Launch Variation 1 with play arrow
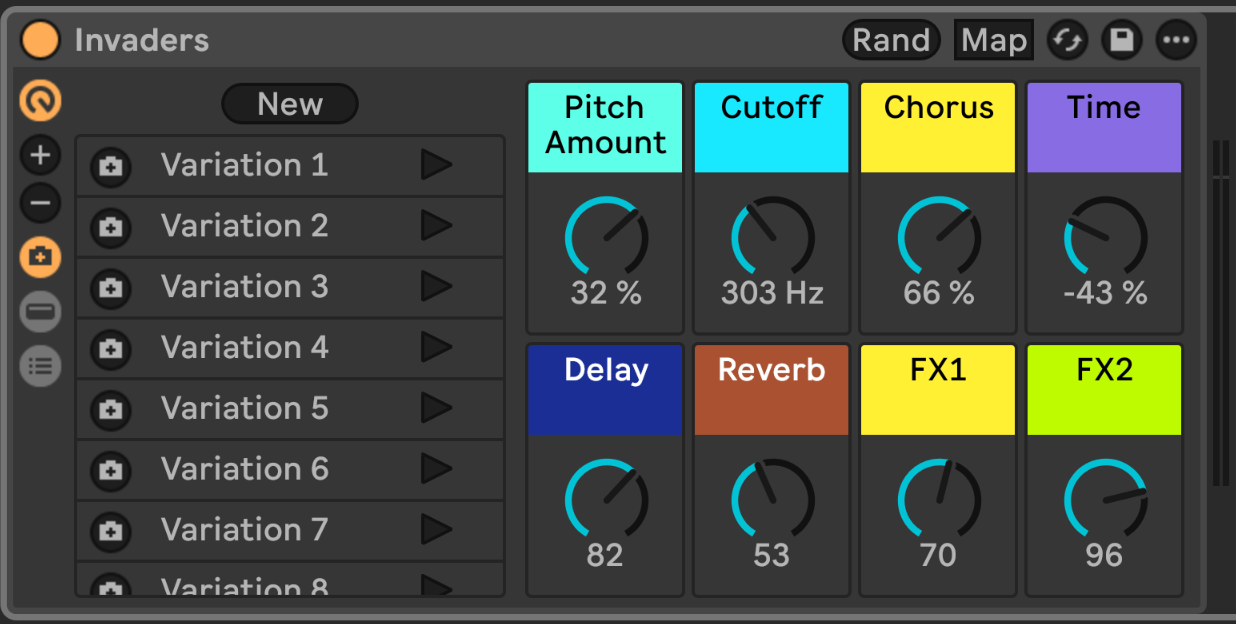Viewport: 1236px width, 624px height. [436, 165]
